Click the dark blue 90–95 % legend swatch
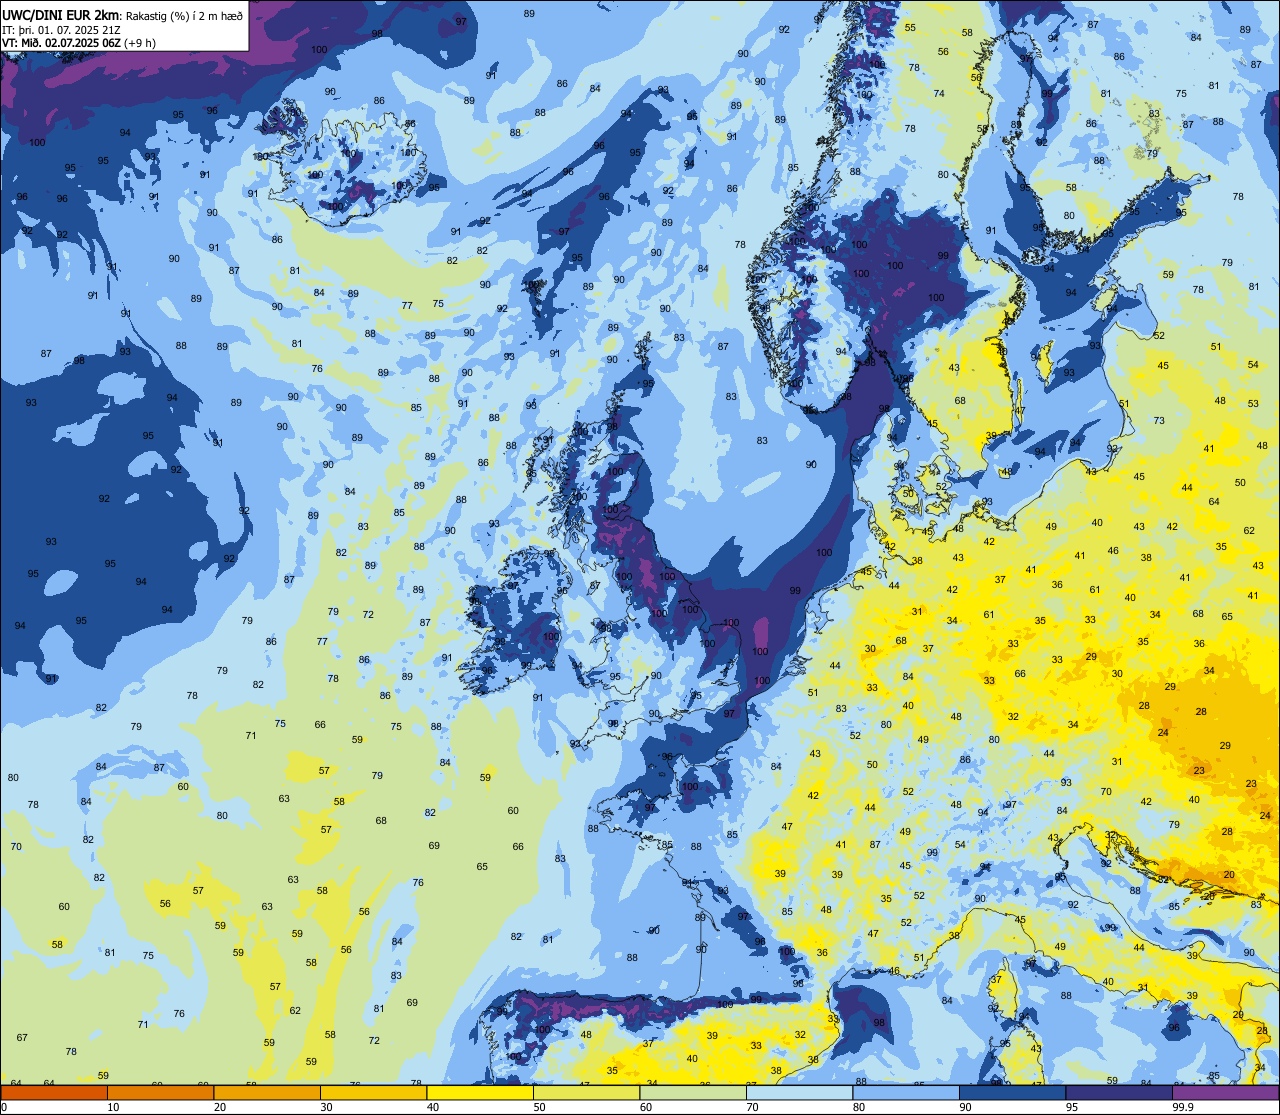This screenshot has width=1280, height=1115. 1012,1093
